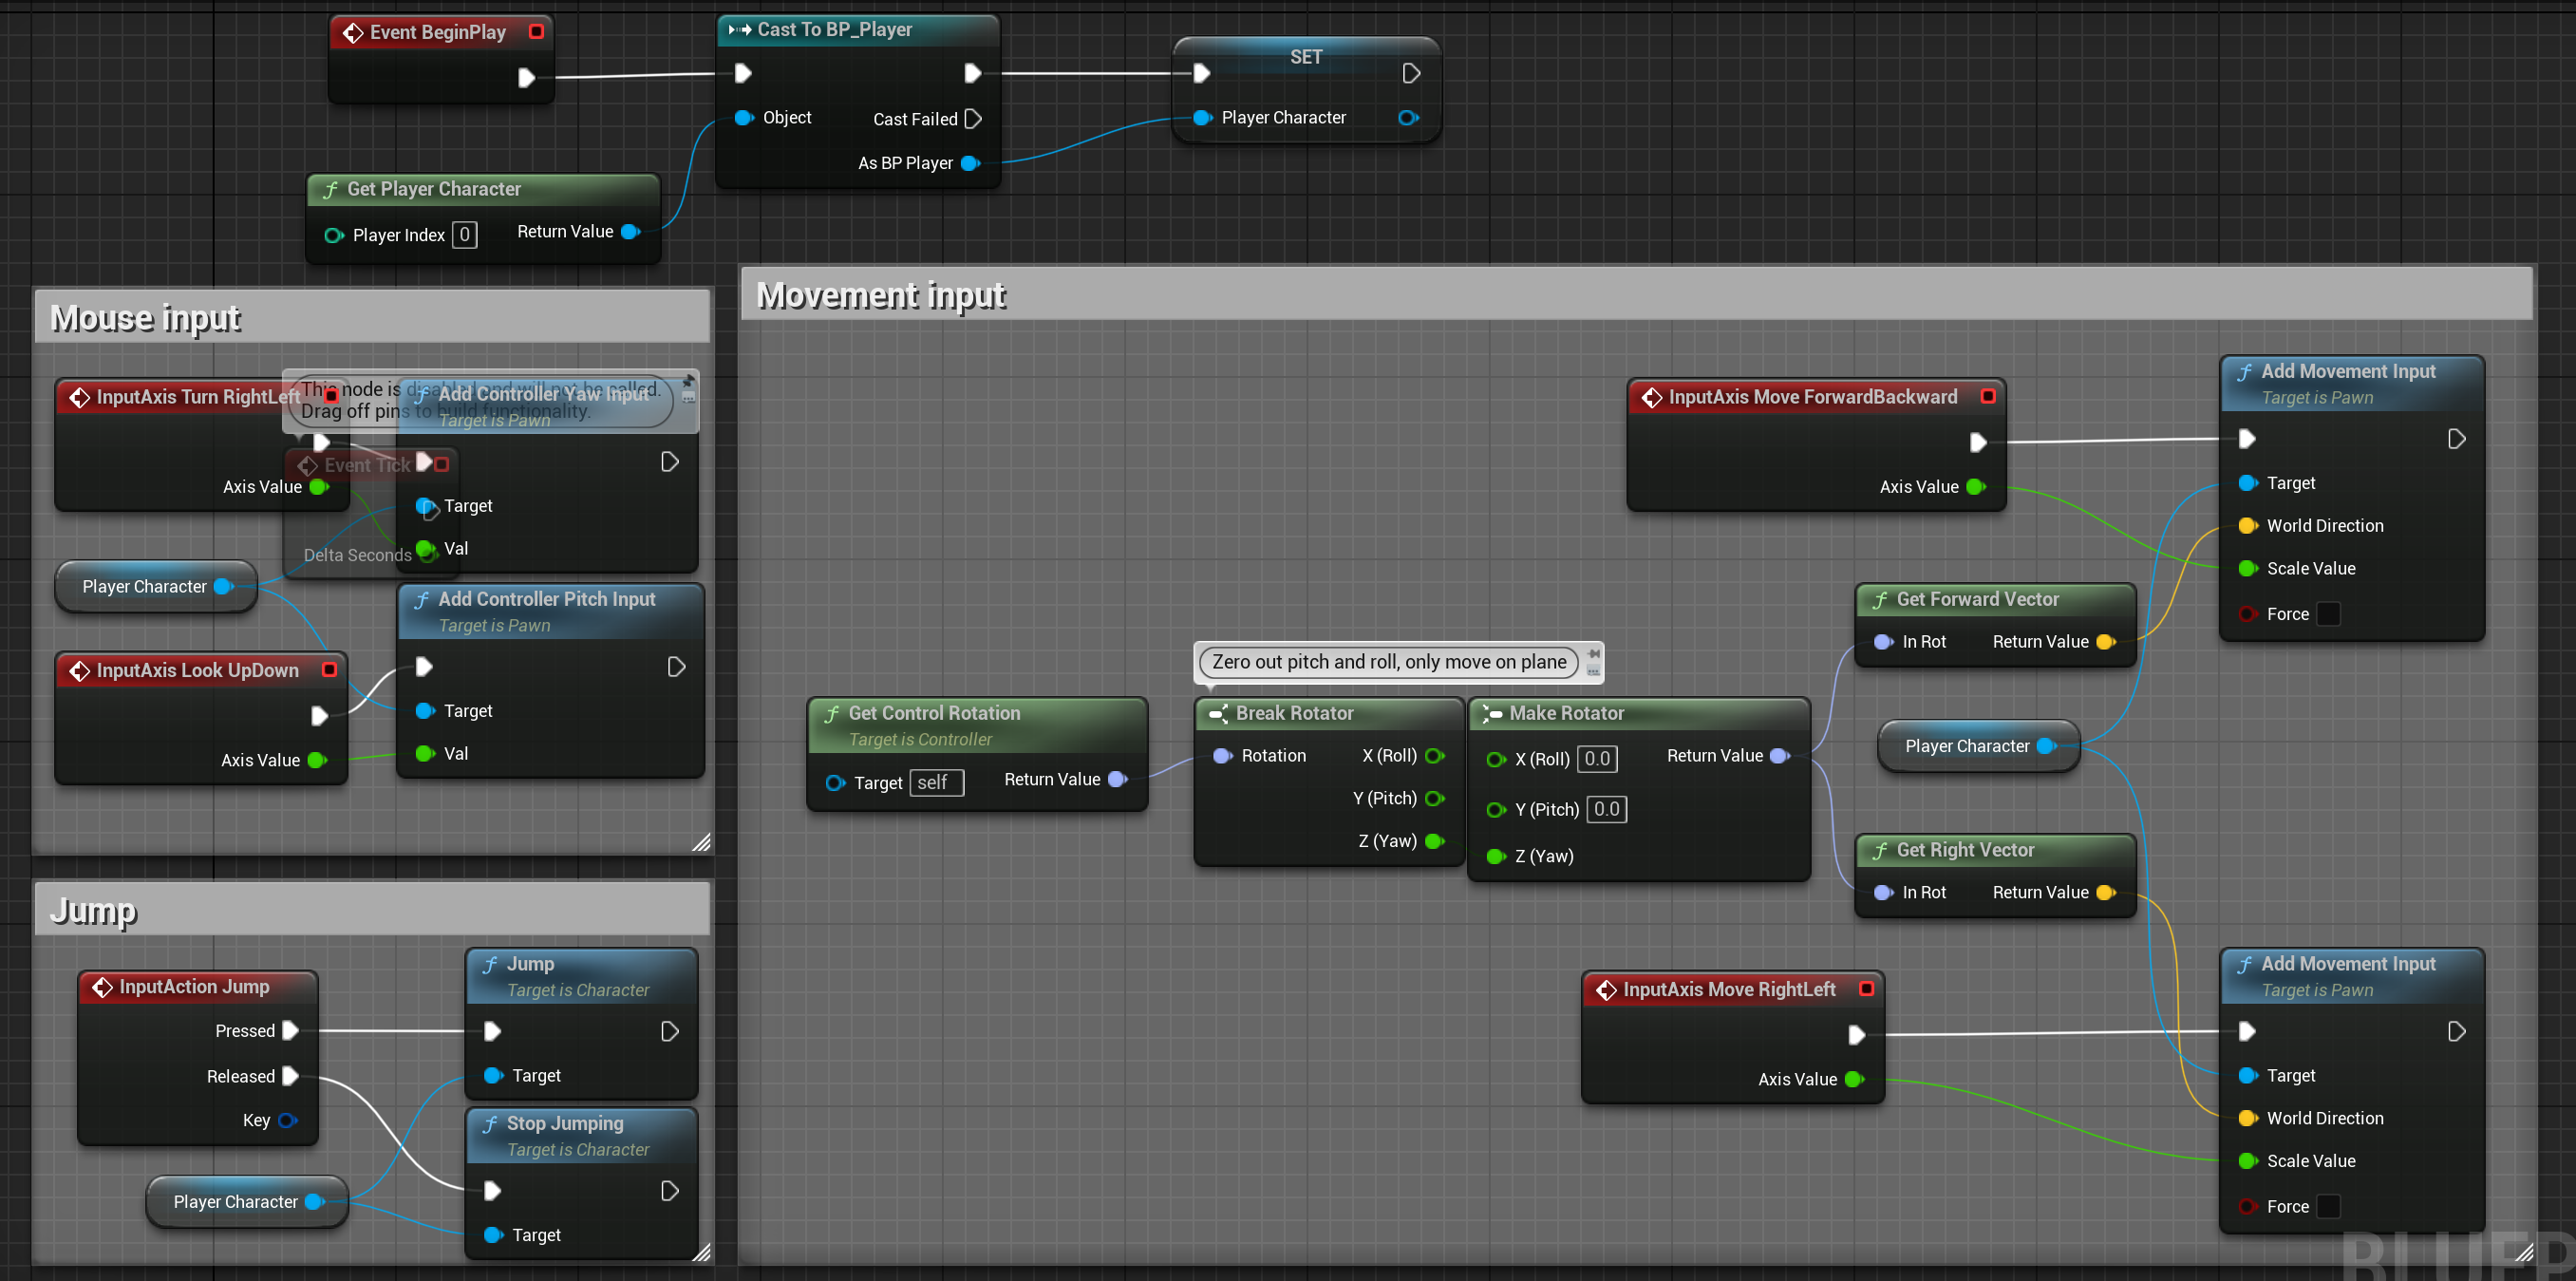The image size is (2576, 1281).
Task: Toggle the Force checkbox on upper Add Movement Input
Action: coord(2328,614)
